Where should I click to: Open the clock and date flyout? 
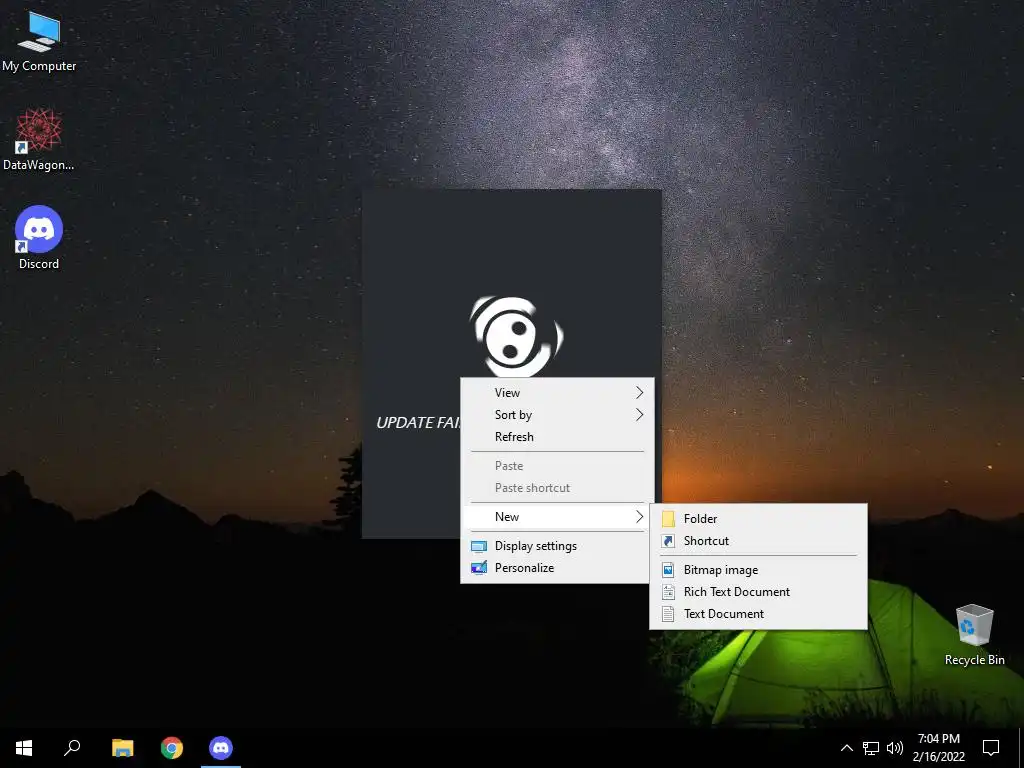tap(938, 748)
